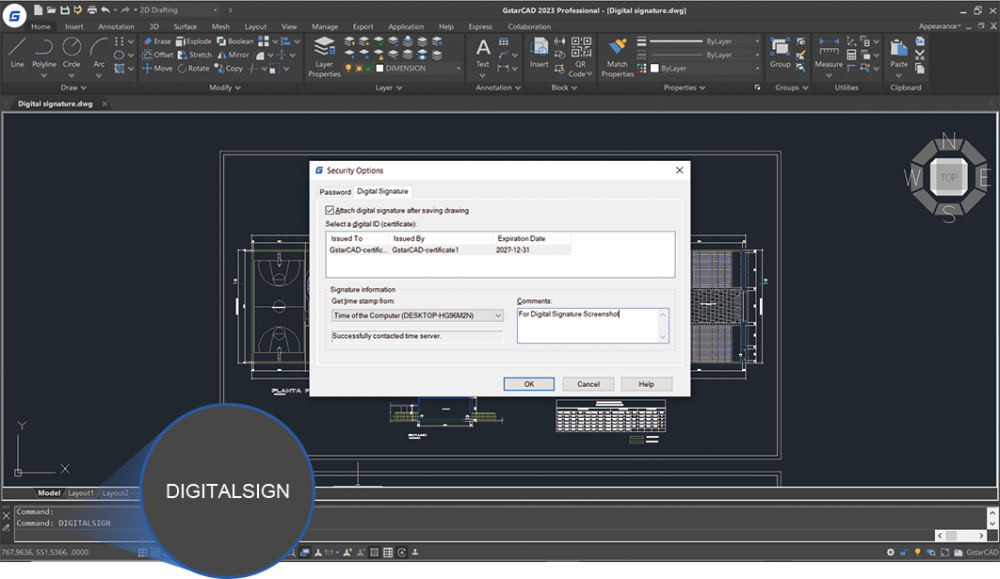Click the Explode tool

[x=194, y=41]
